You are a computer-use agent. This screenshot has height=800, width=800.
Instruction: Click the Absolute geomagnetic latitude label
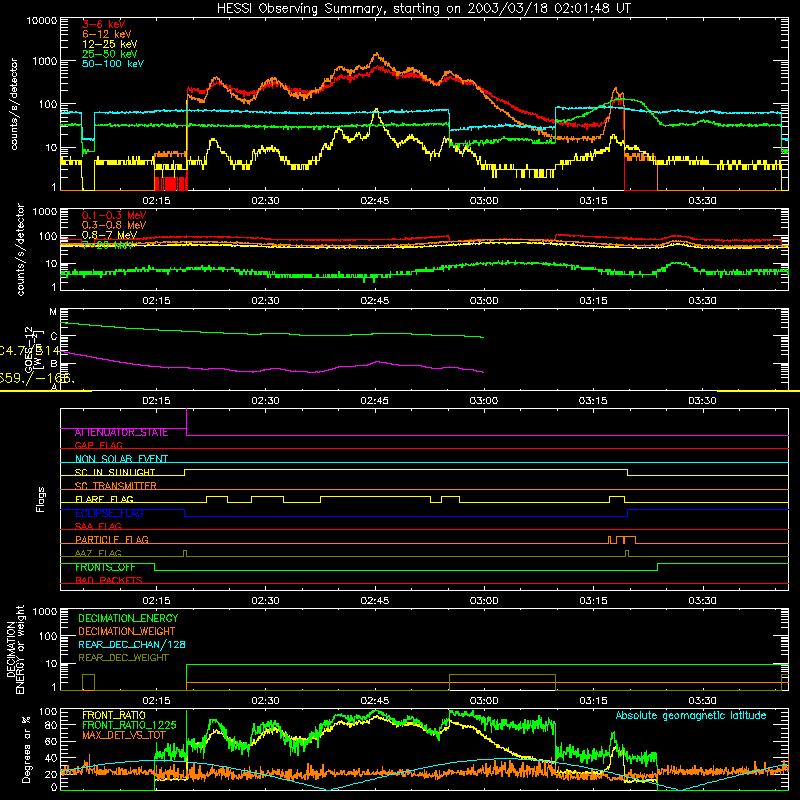click(691, 716)
